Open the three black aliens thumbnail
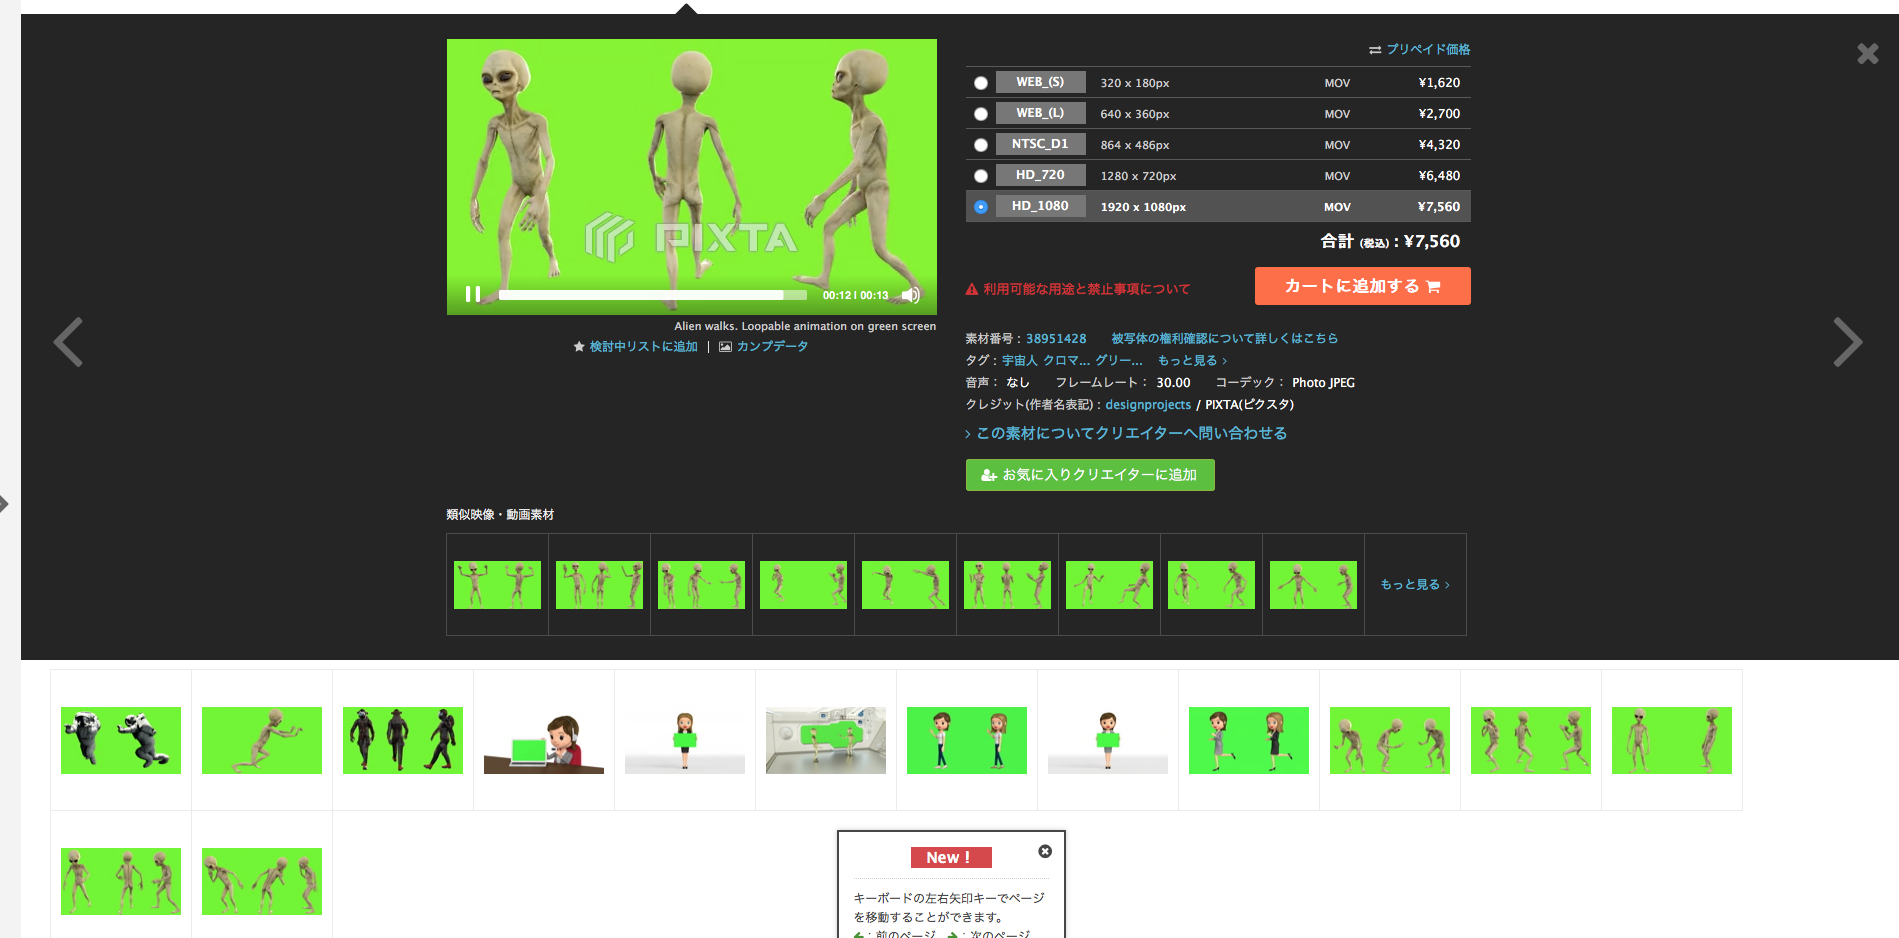 click(x=403, y=740)
